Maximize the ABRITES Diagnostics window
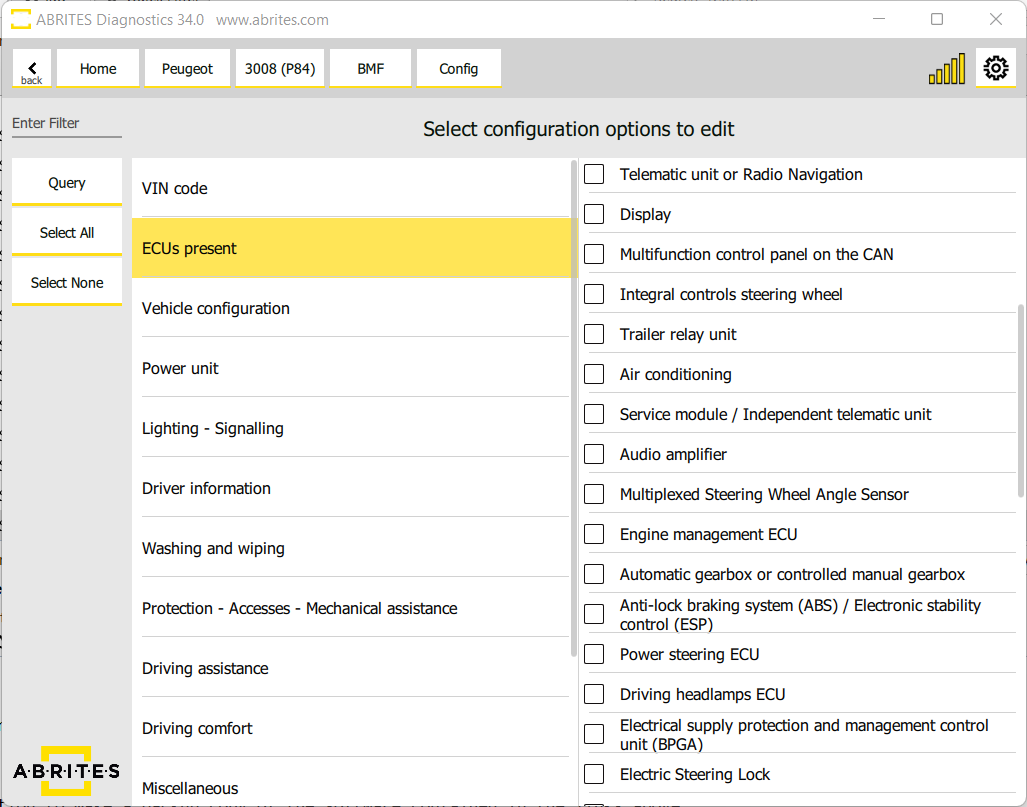The height and width of the screenshot is (807, 1027). tap(937, 20)
